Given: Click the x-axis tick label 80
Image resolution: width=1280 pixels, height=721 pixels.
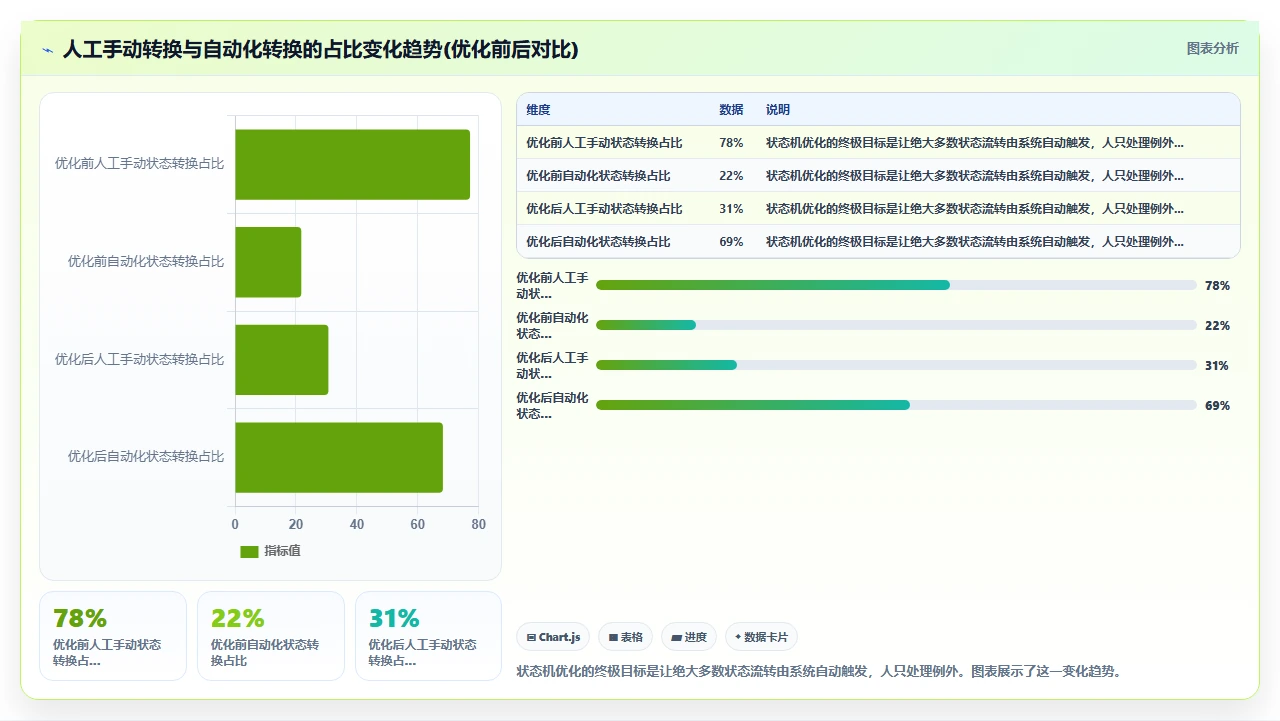Looking at the screenshot, I should pos(479,524).
